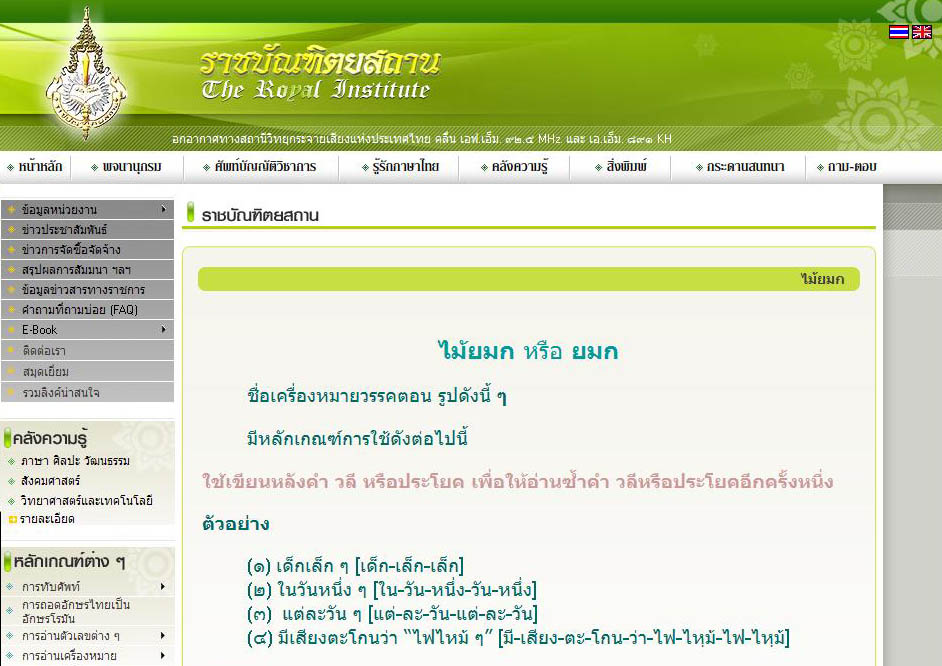Switch site language with Thai flag icon
942x666 pixels.
point(899,31)
